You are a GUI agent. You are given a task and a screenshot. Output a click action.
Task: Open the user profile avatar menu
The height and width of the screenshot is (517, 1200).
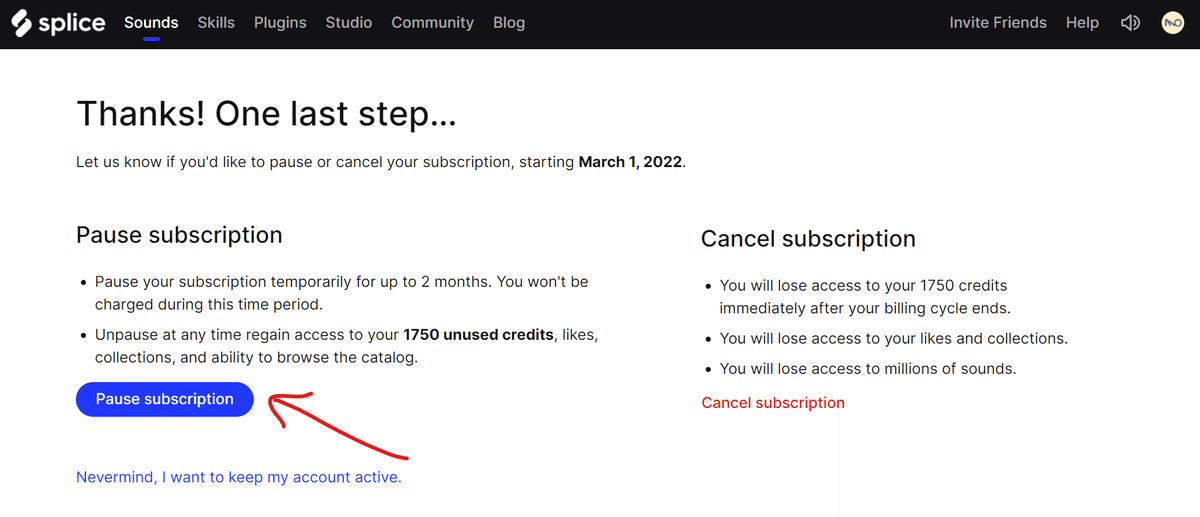coord(1173,23)
